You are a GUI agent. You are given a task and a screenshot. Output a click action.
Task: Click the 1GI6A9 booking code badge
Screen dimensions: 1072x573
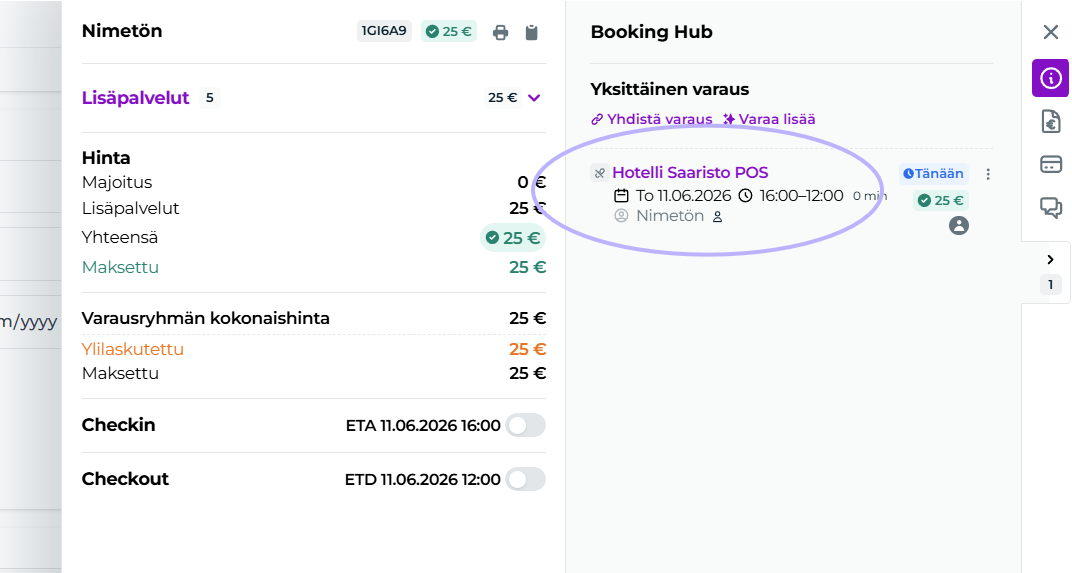(x=384, y=31)
